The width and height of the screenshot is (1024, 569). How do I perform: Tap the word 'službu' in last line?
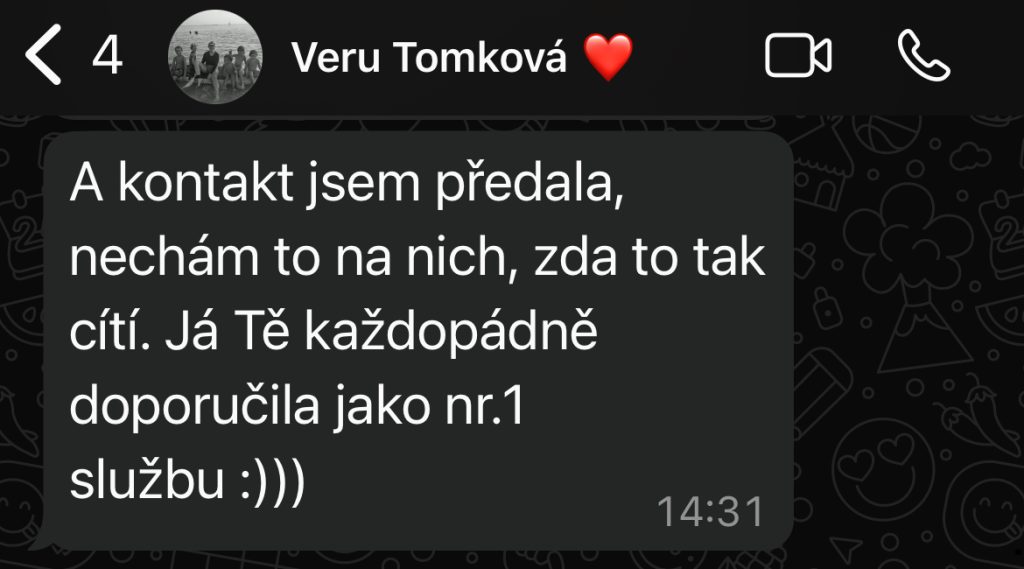(x=147, y=480)
